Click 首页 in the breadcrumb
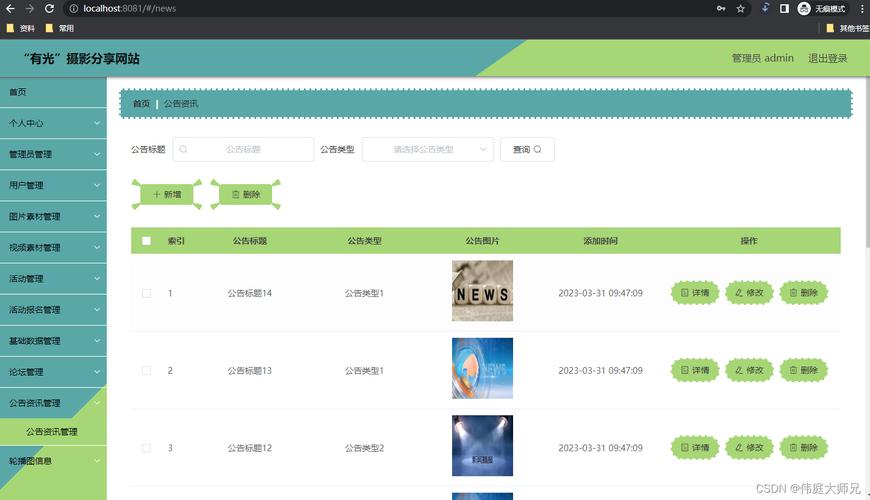The width and height of the screenshot is (870, 500). (141, 104)
